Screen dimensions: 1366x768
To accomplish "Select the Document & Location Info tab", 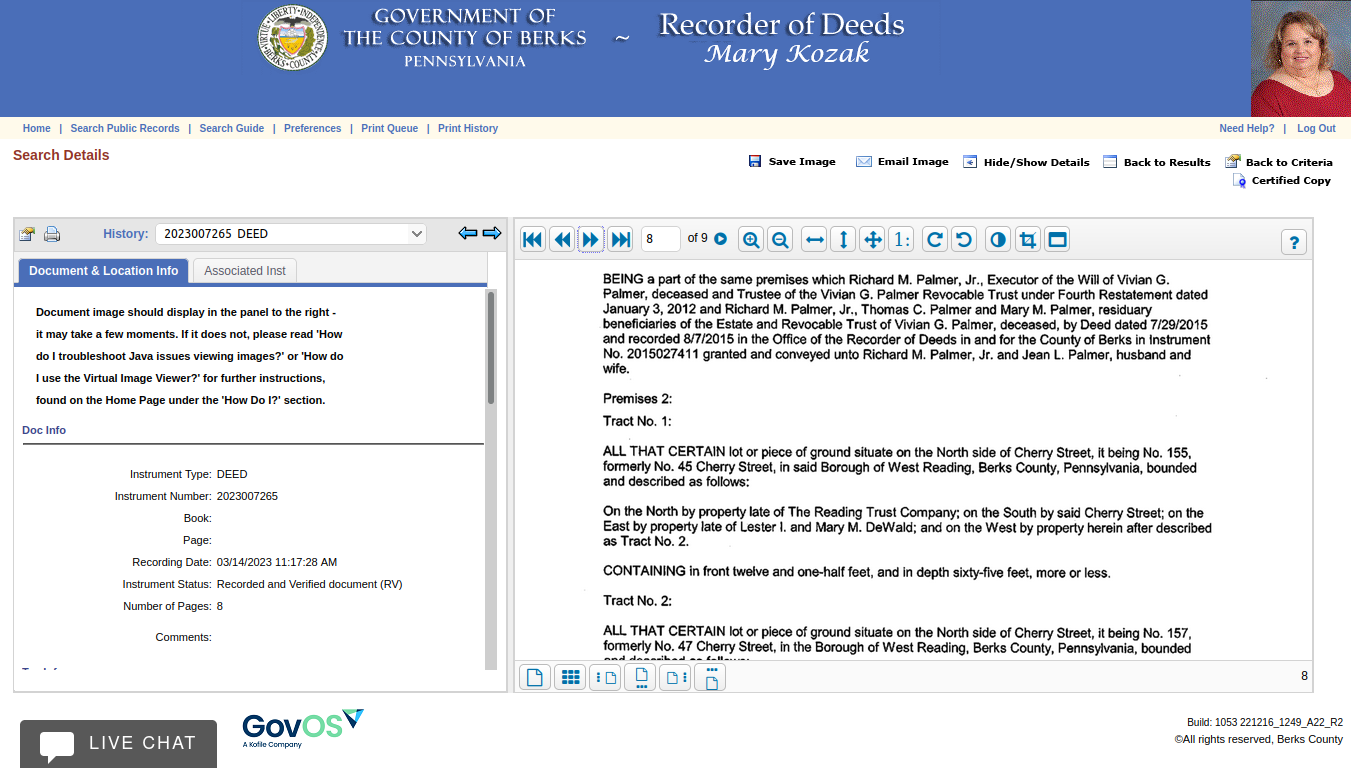I will [x=104, y=271].
